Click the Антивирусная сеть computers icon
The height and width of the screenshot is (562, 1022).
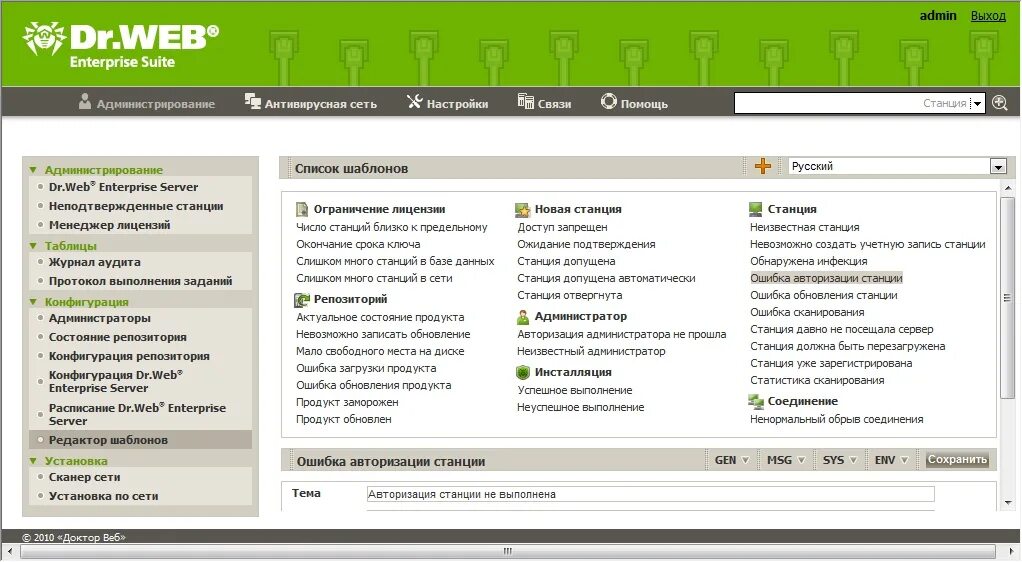point(252,101)
